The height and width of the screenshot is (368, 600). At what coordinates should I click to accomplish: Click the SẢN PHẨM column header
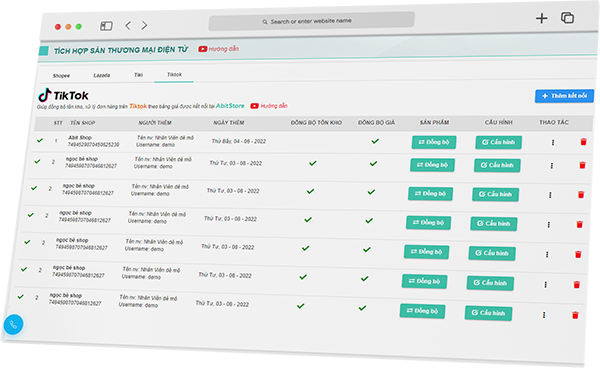point(434,122)
